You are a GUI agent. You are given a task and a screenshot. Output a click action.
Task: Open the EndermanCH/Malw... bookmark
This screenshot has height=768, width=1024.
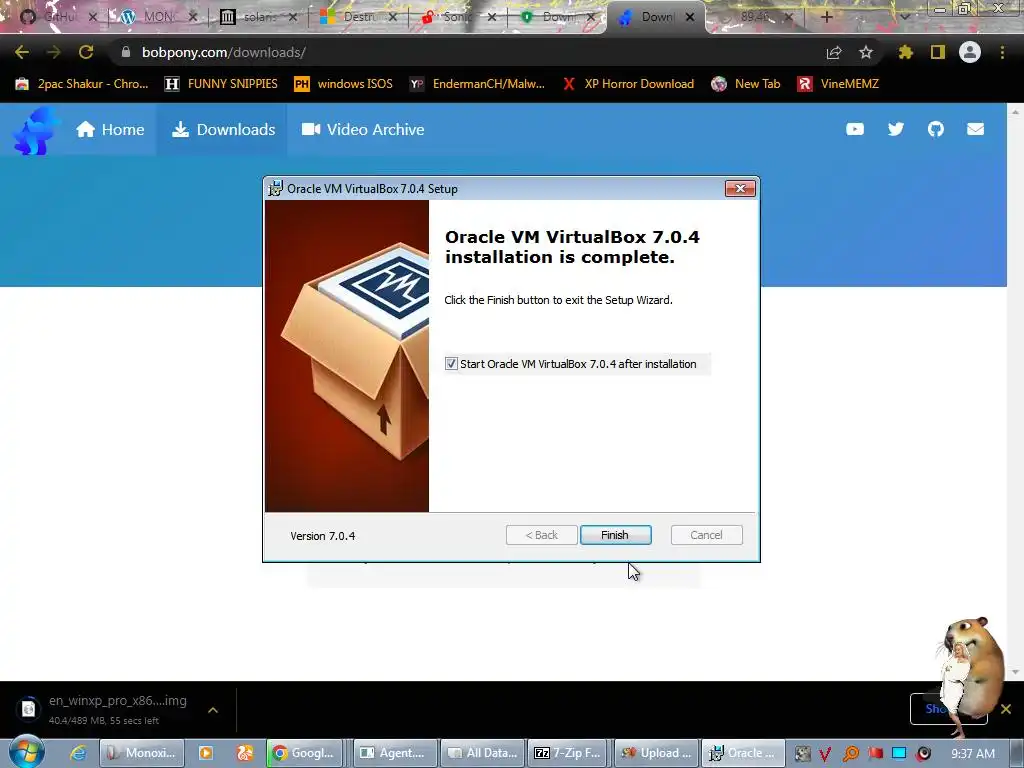(x=477, y=84)
